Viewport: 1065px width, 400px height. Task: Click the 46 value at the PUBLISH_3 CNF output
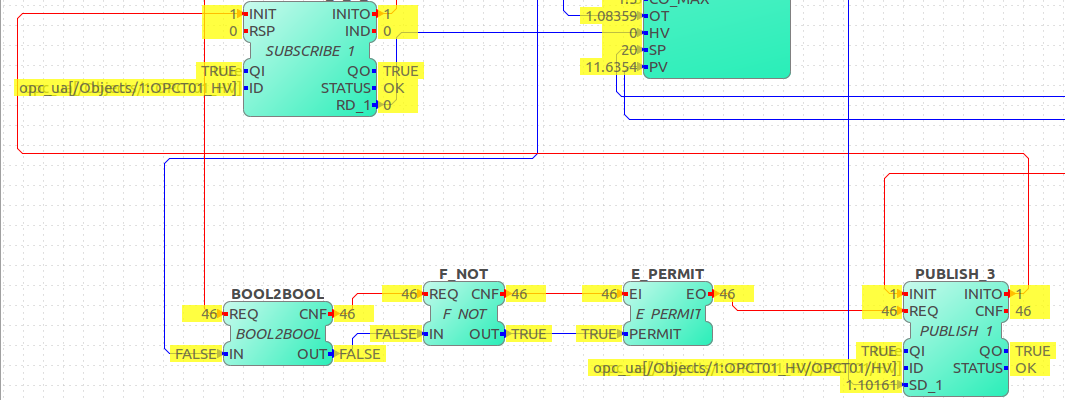(1024, 311)
